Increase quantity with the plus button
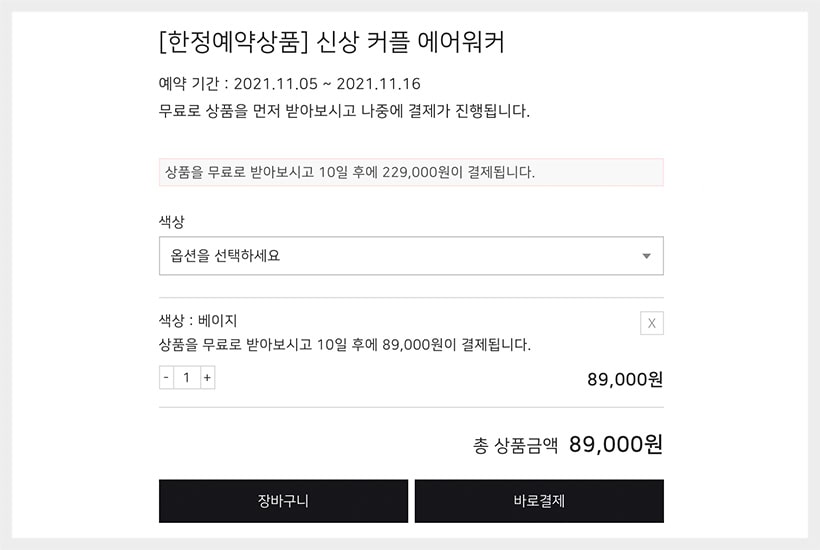Image resolution: width=820 pixels, height=550 pixels. pyautogui.click(x=207, y=378)
